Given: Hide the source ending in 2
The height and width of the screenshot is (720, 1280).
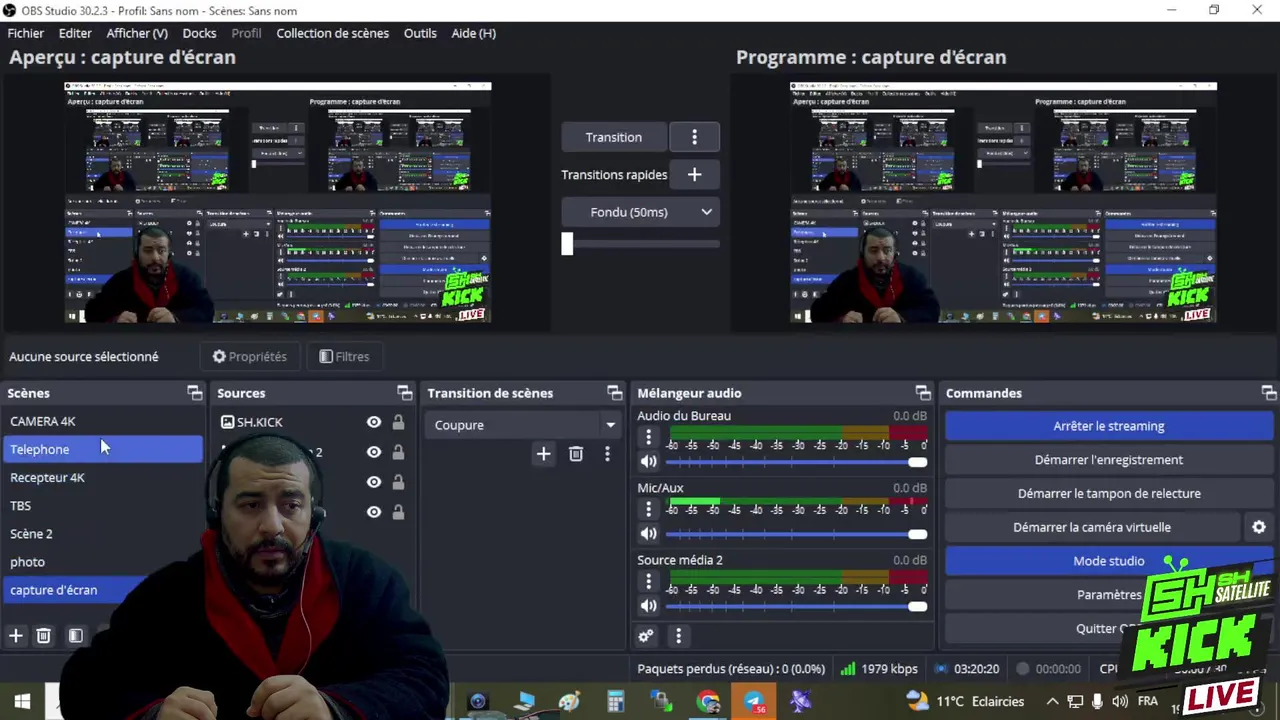Looking at the screenshot, I should click(x=373, y=452).
